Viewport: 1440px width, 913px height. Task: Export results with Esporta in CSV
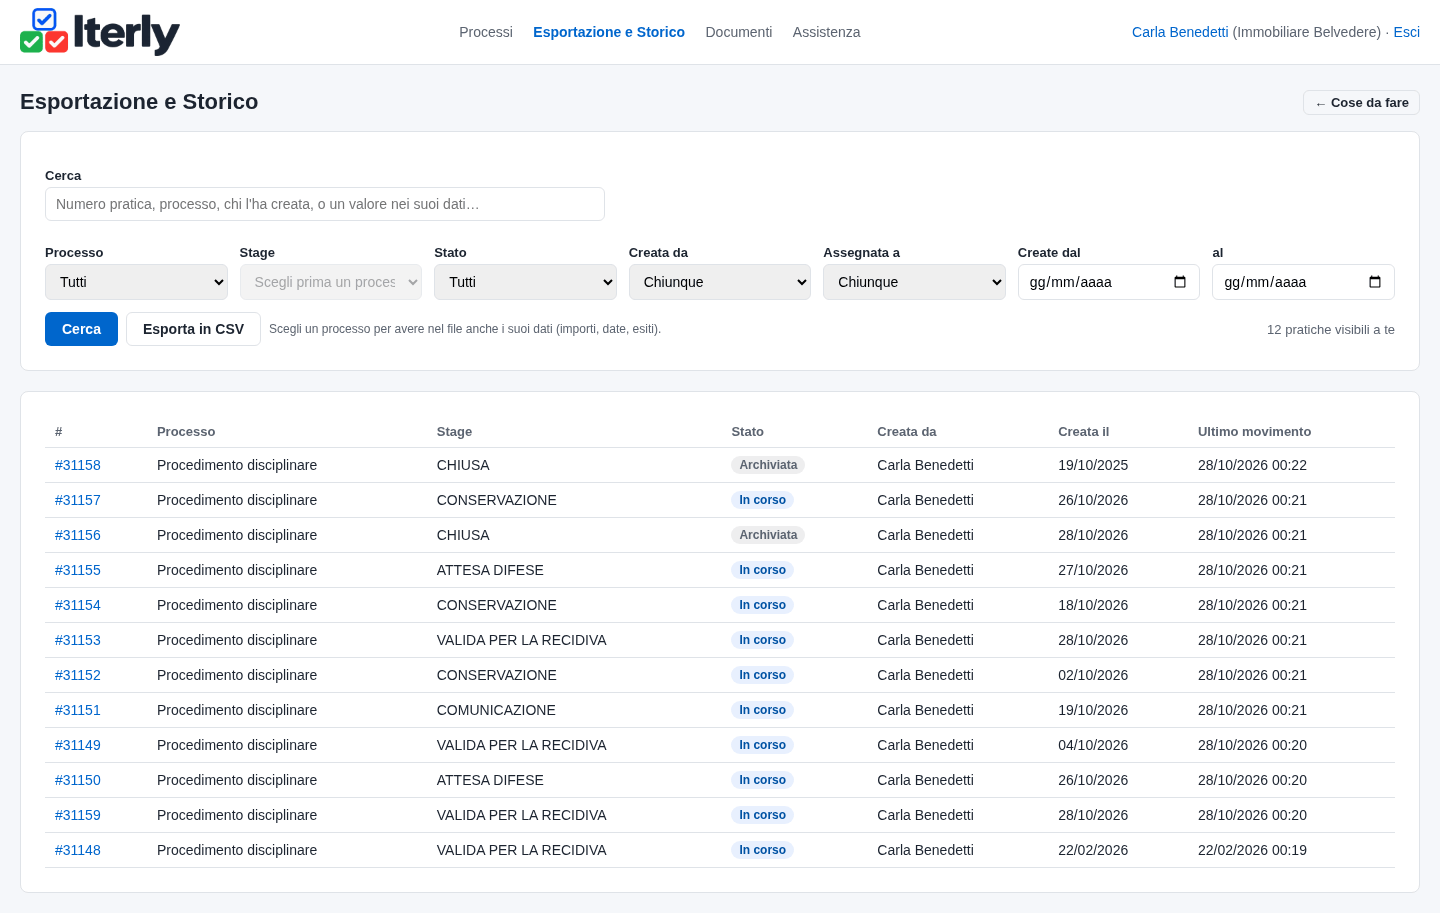coord(193,329)
